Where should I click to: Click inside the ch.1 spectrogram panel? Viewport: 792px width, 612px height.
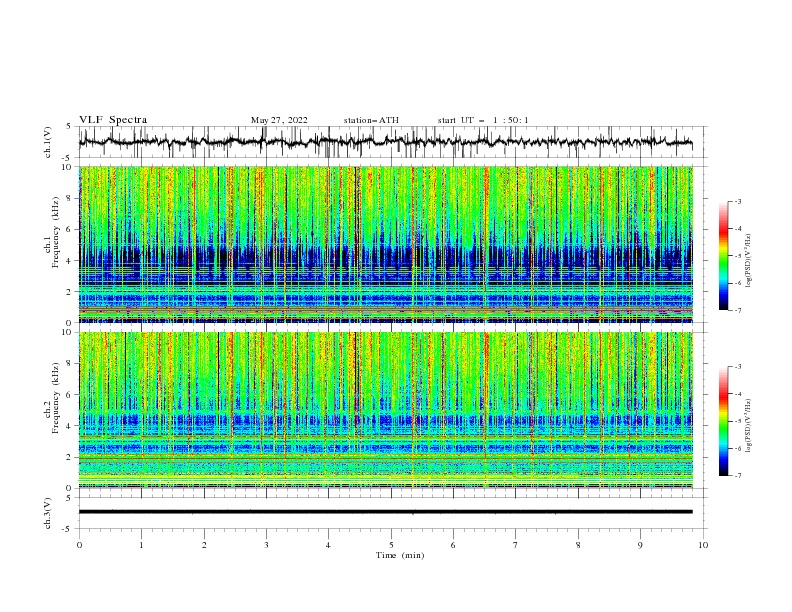[x=386, y=244]
